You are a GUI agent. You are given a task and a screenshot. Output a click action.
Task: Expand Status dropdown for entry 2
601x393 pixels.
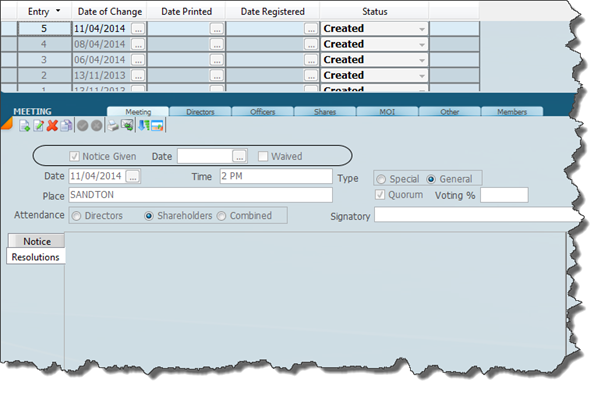click(422, 76)
